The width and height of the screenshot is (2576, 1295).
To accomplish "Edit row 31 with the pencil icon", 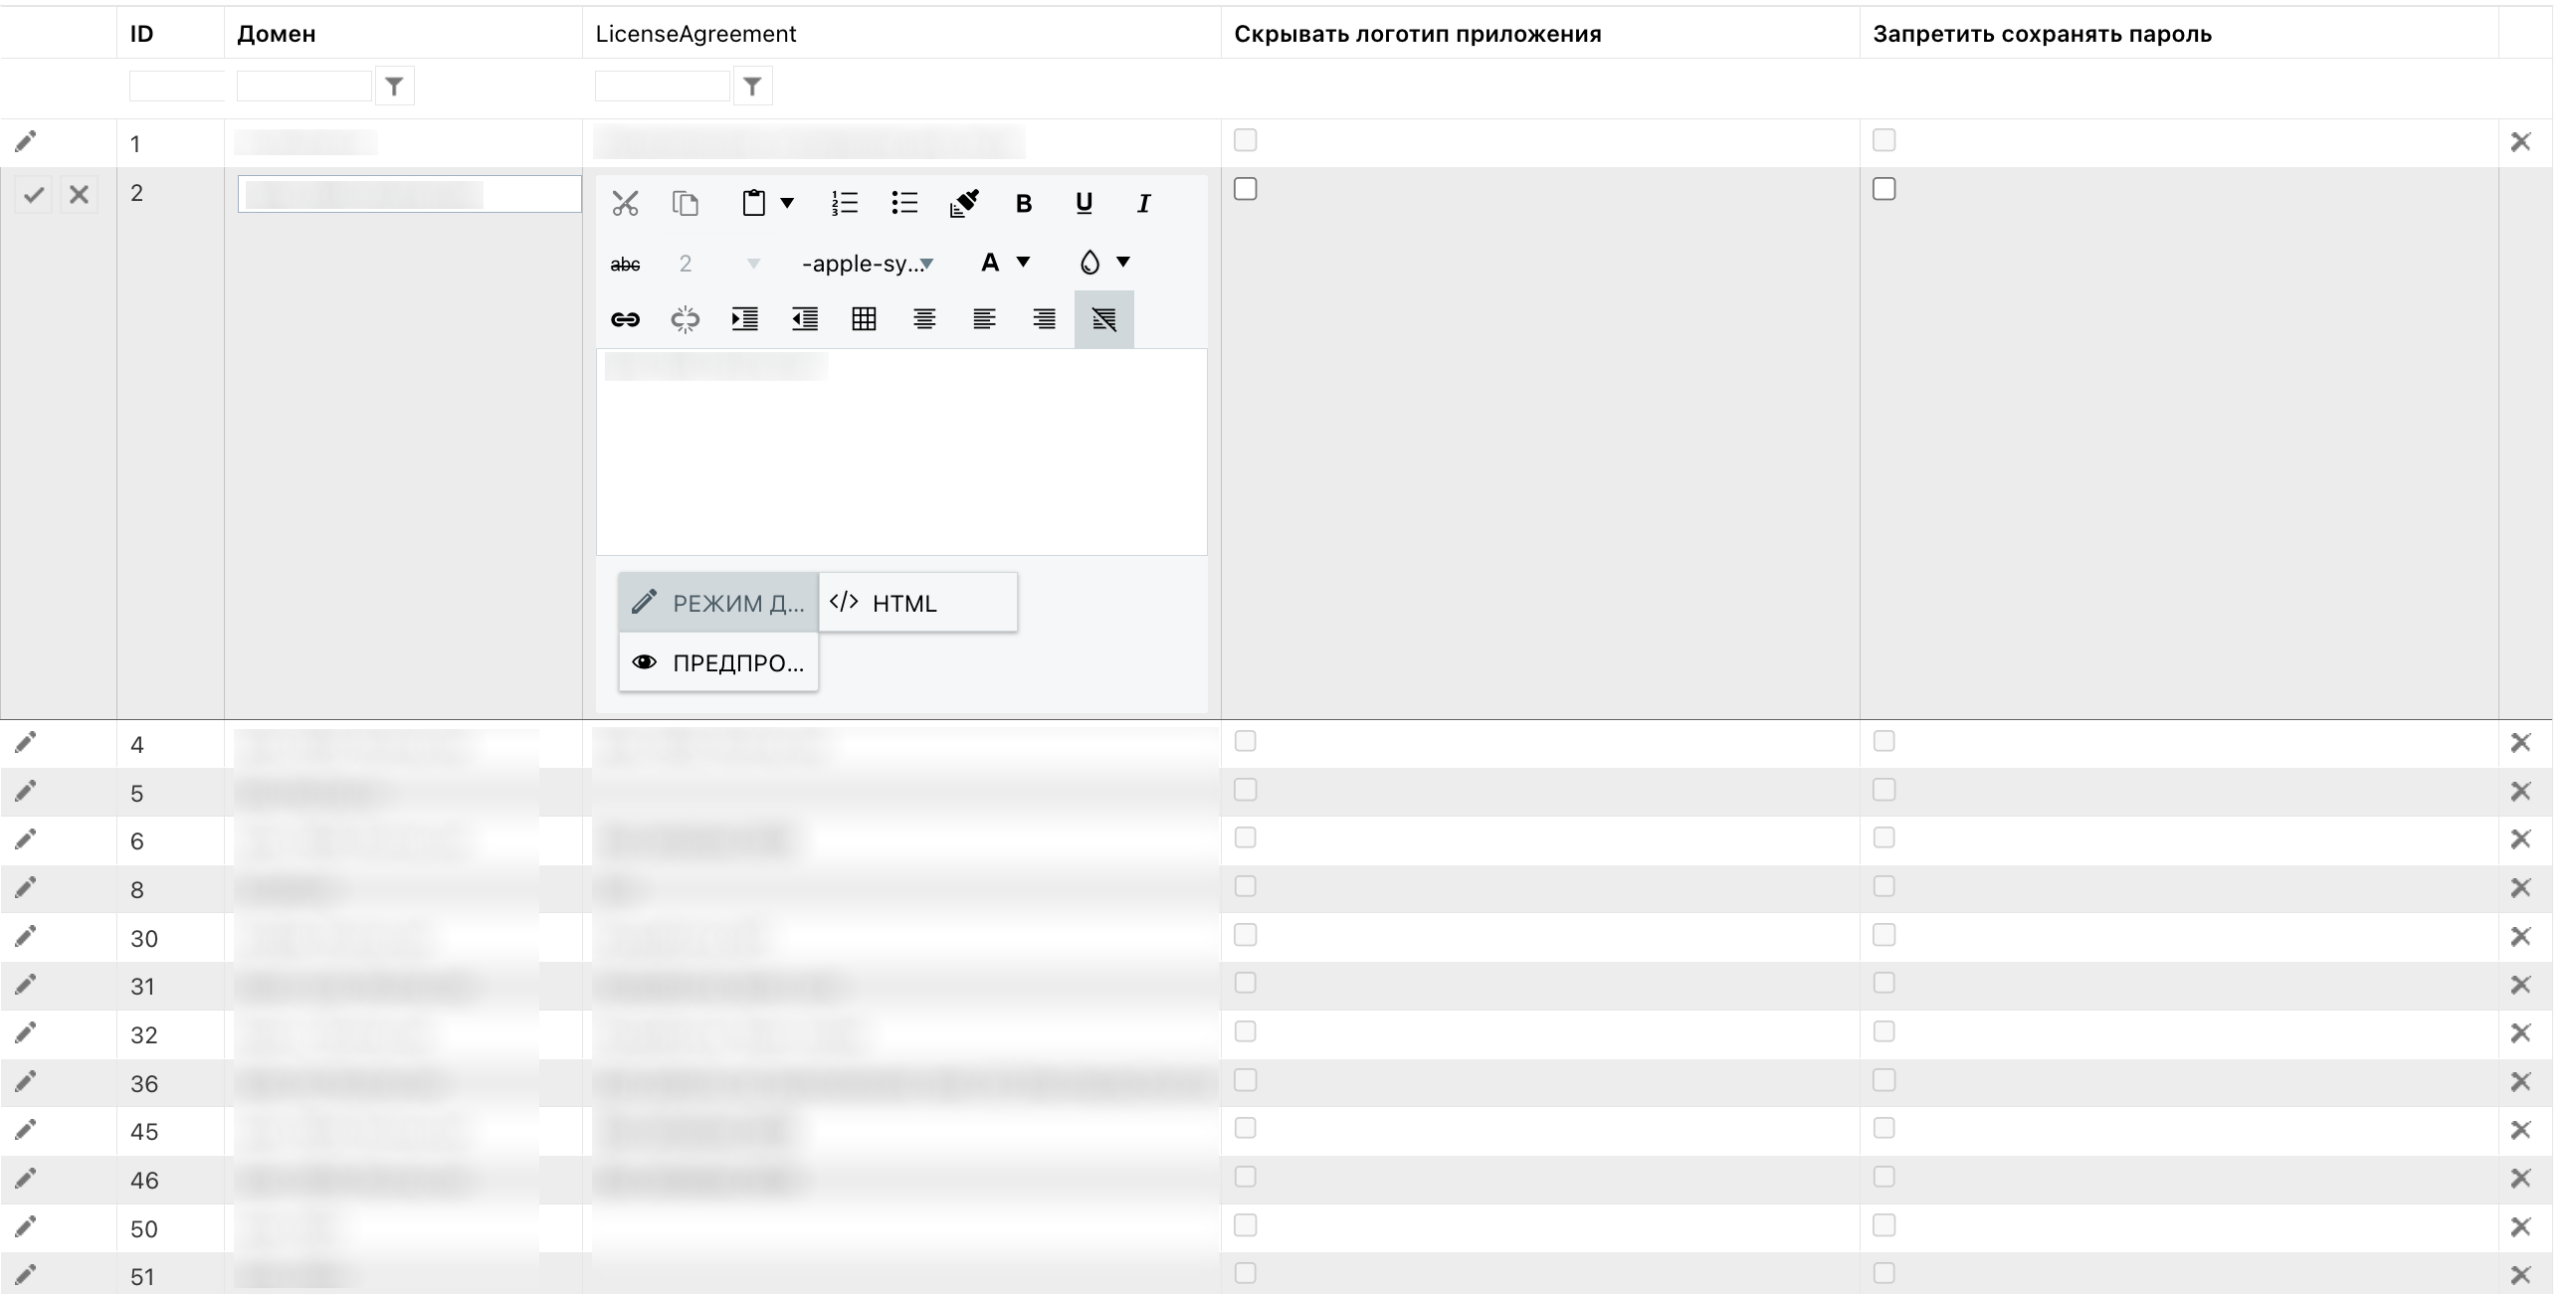I will (x=26, y=985).
